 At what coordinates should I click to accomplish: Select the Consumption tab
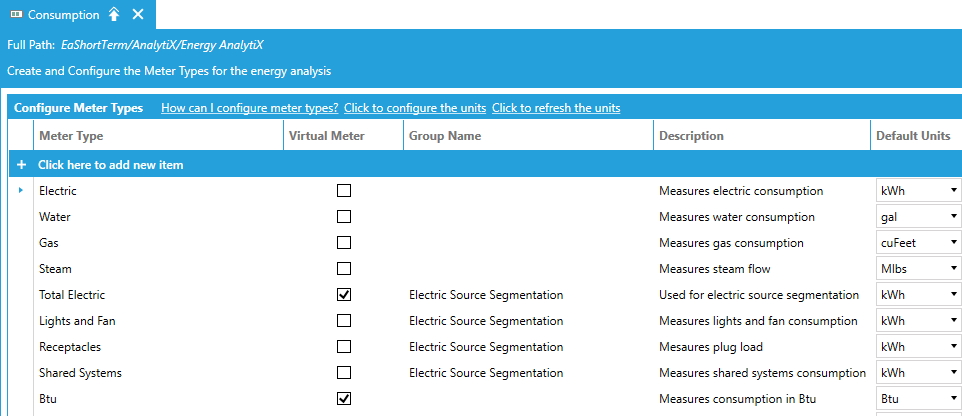(62, 14)
